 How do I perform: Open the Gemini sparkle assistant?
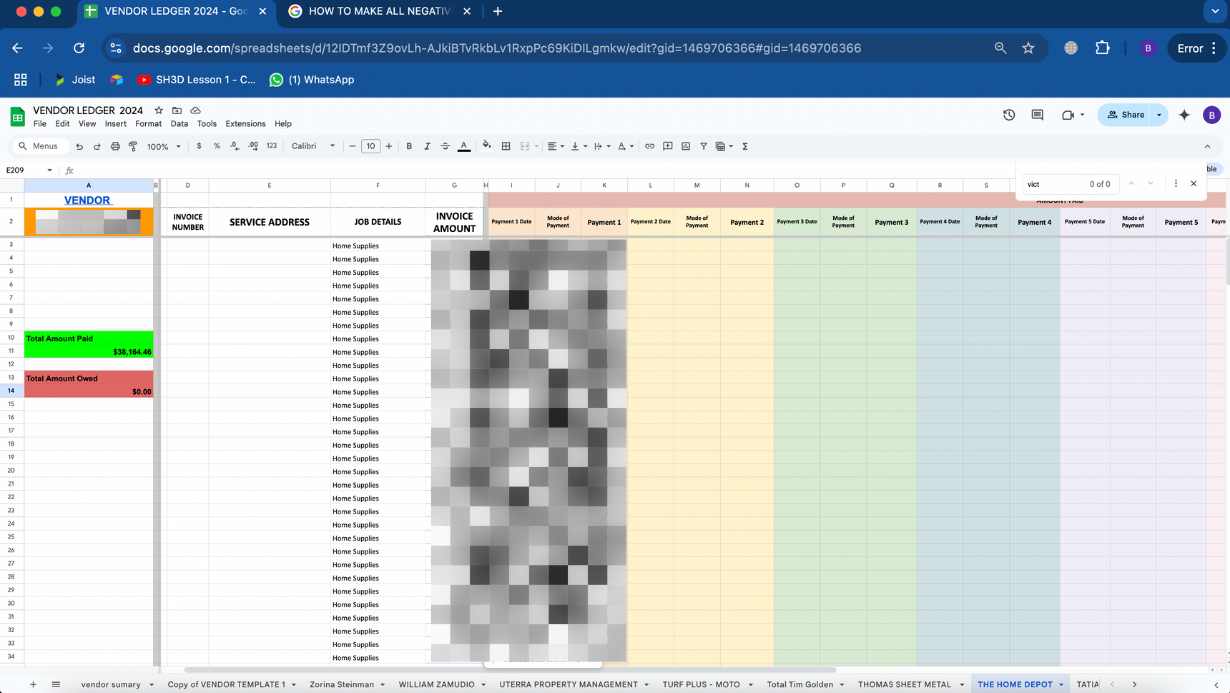1185,115
